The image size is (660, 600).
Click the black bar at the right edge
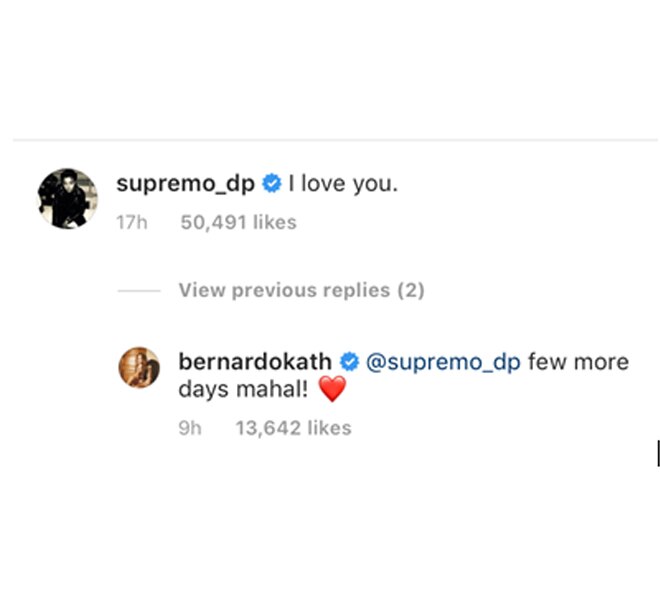[x=658, y=453]
